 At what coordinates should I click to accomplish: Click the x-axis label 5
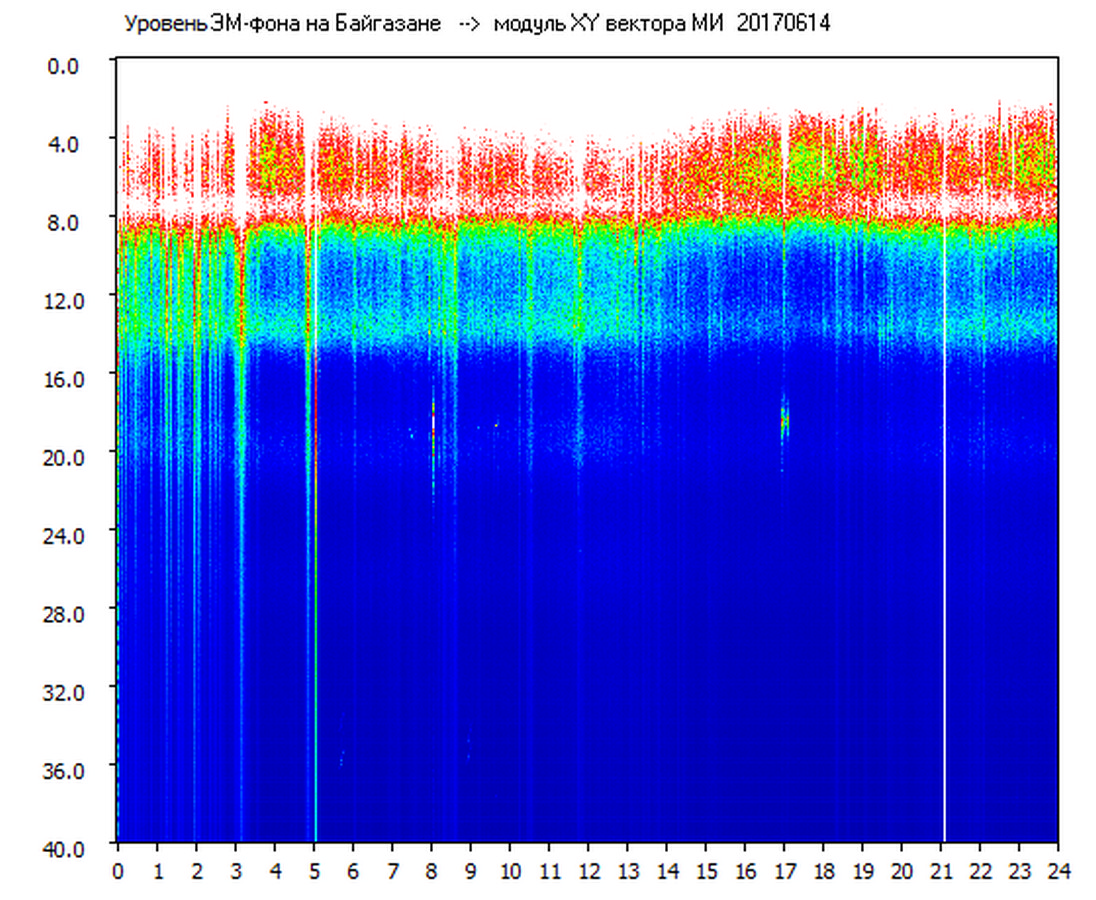[314, 870]
